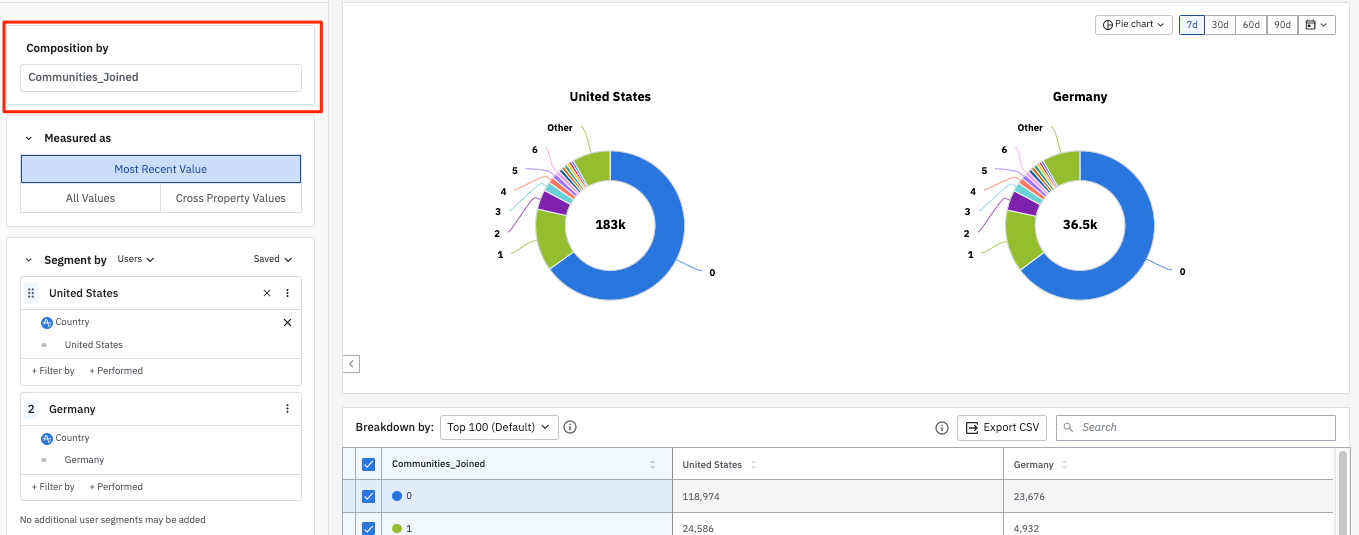Collapse the left panel with the arrow button
The height and width of the screenshot is (535, 1359).
point(351,364)
